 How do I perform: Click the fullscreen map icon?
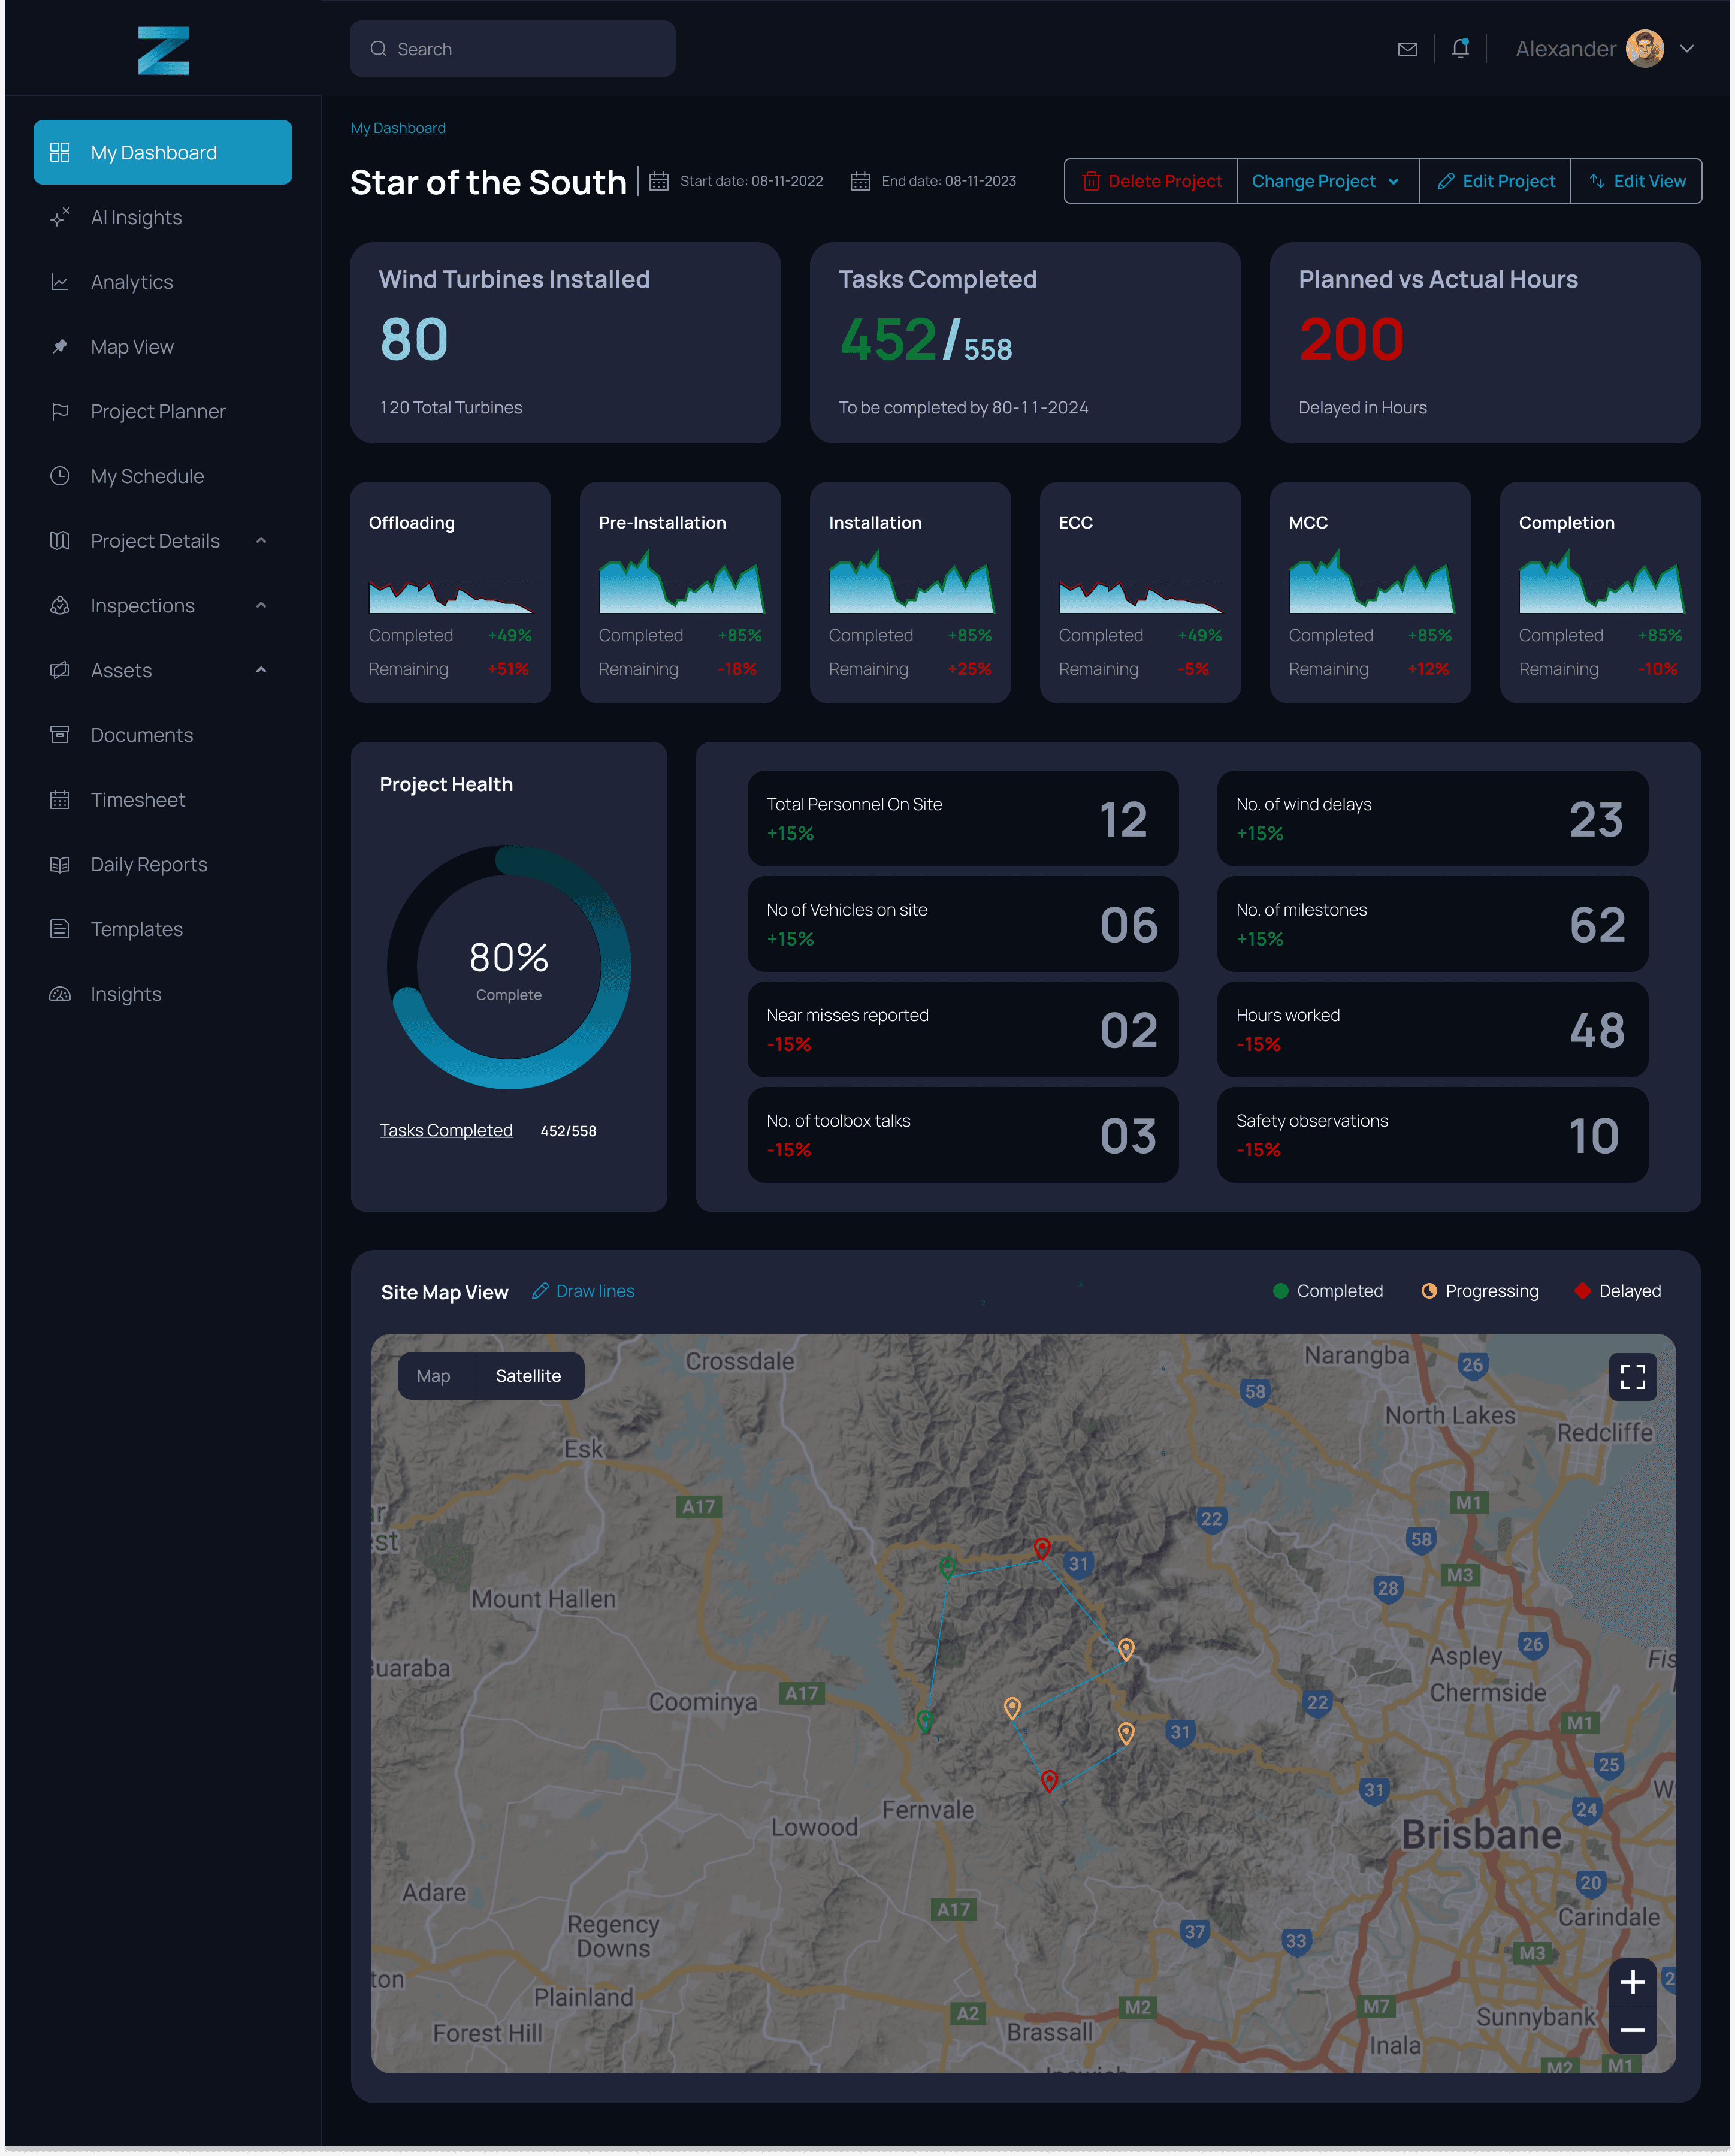click(x=1632, y=1377)
